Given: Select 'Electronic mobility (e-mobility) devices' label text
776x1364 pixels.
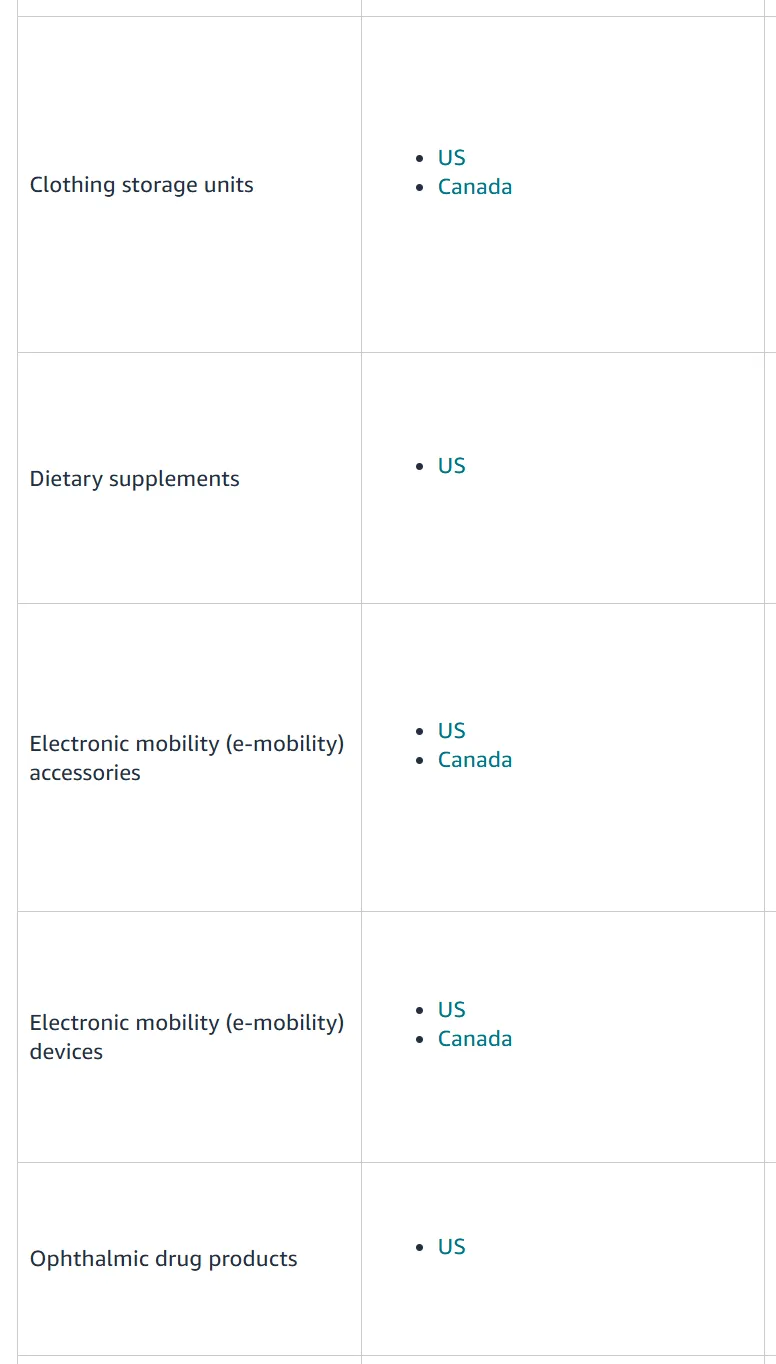Looking at the screenshot, I should coord(186,1037).
